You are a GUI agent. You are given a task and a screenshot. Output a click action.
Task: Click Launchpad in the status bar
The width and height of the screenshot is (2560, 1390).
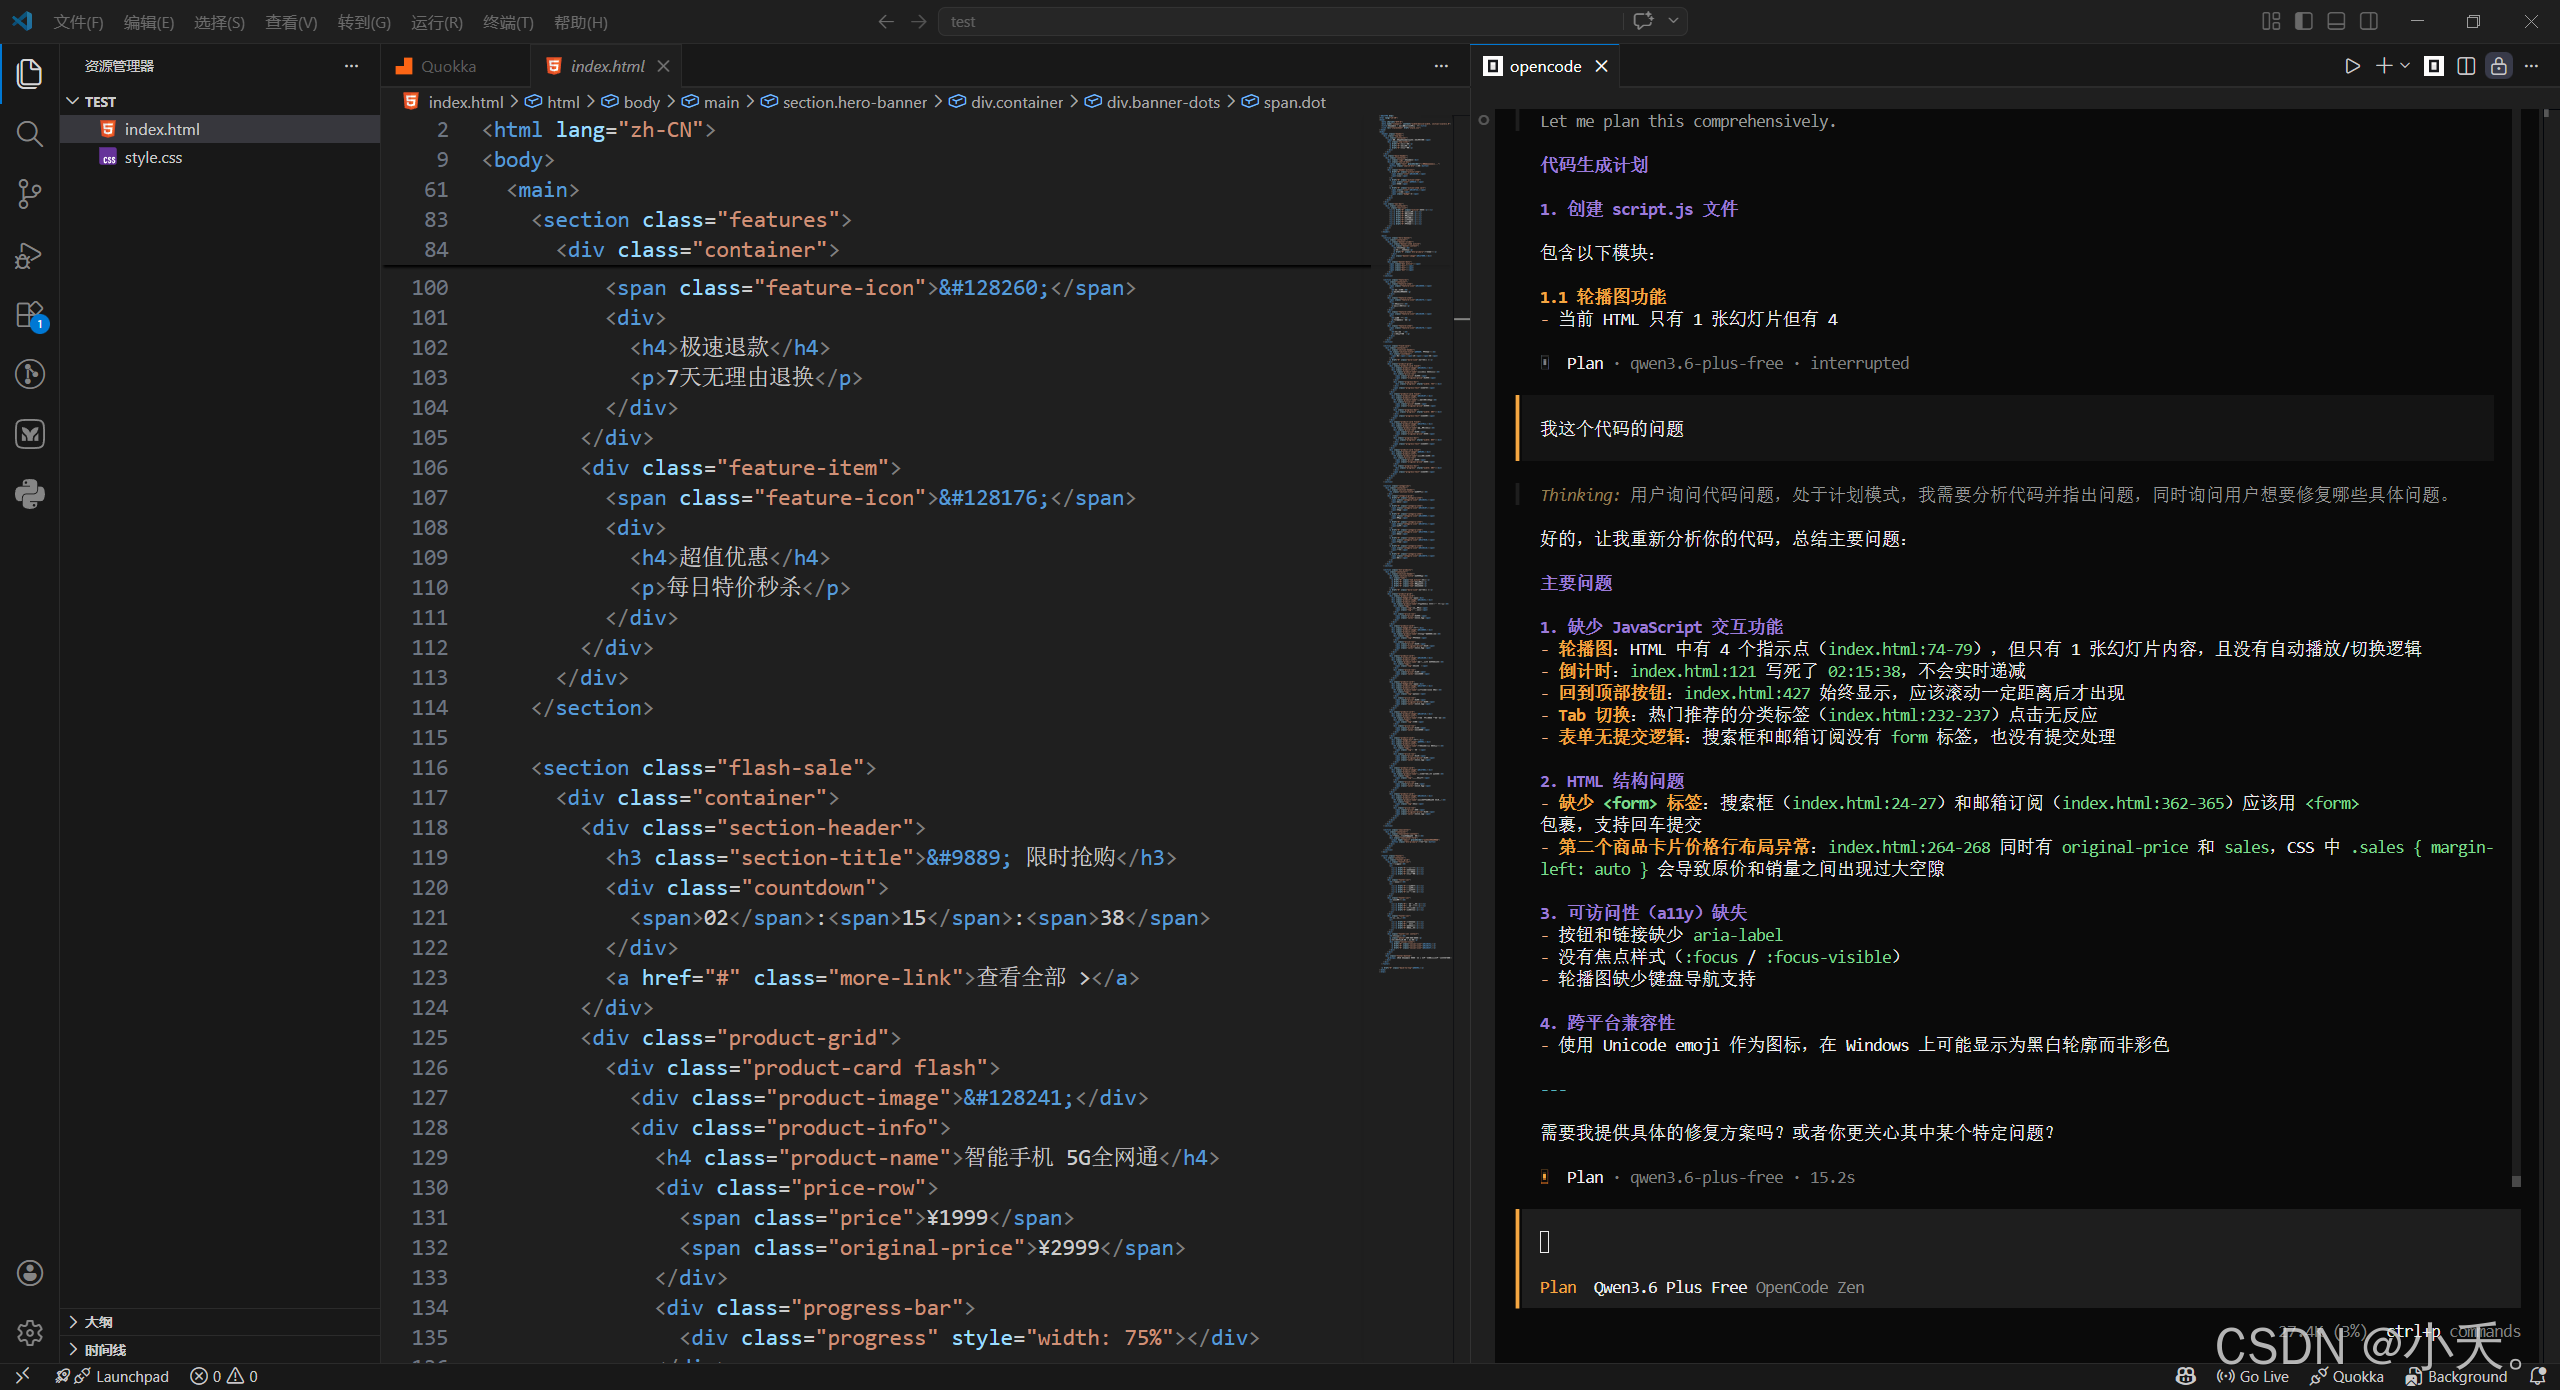click(x=131, y=1376)
